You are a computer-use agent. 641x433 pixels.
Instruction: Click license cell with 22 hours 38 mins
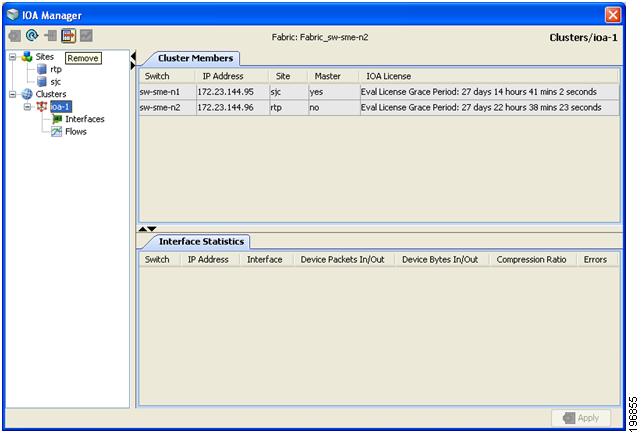tap(489, 108)
